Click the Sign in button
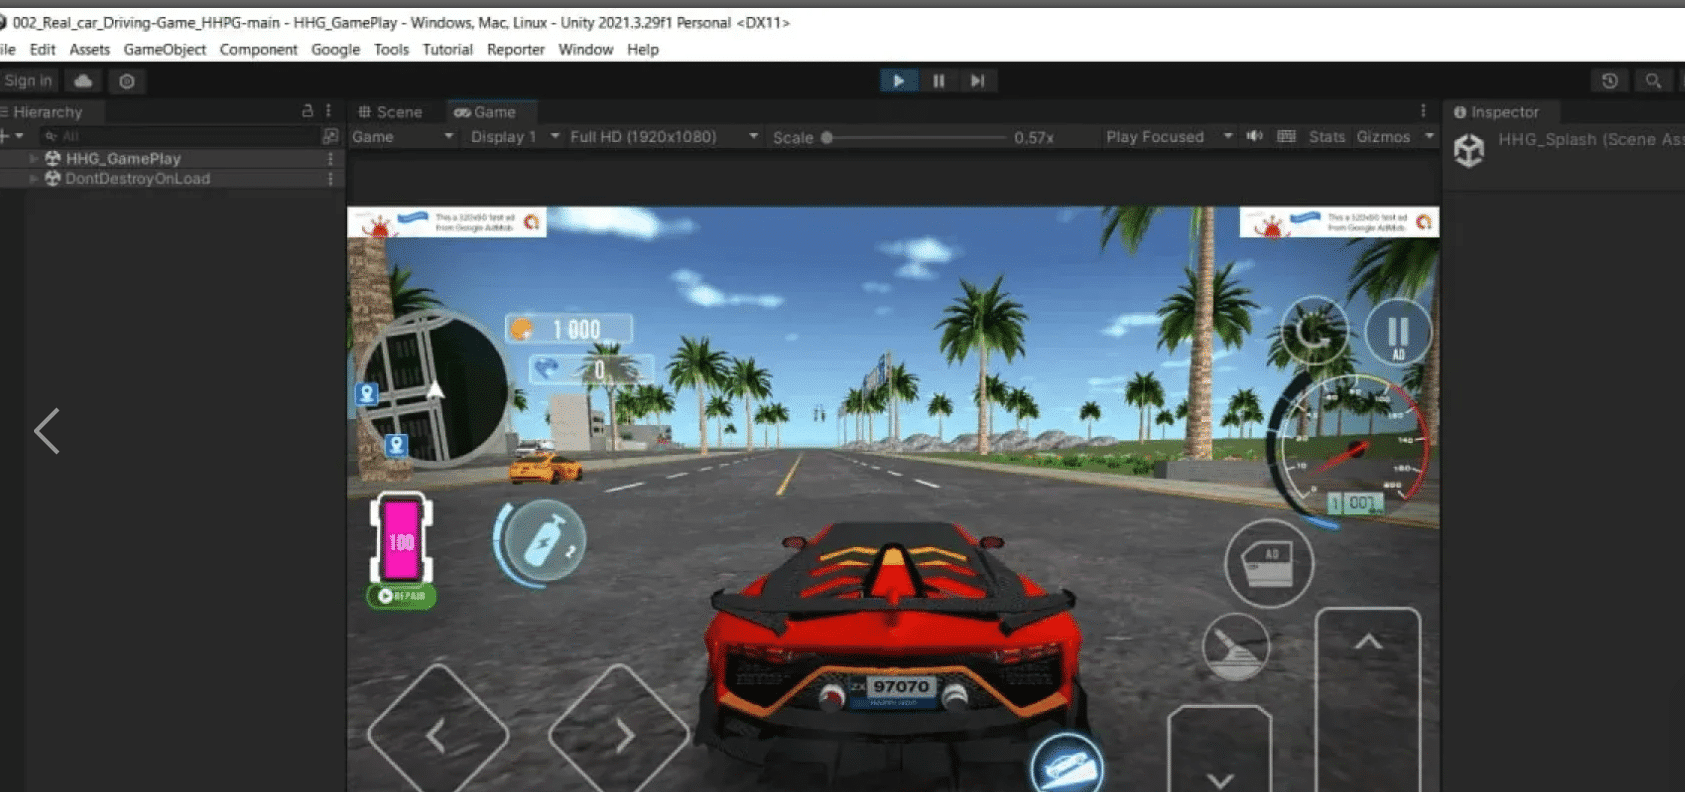The image size is (1685, 792). pyautogui.click(x=28, y=81)
